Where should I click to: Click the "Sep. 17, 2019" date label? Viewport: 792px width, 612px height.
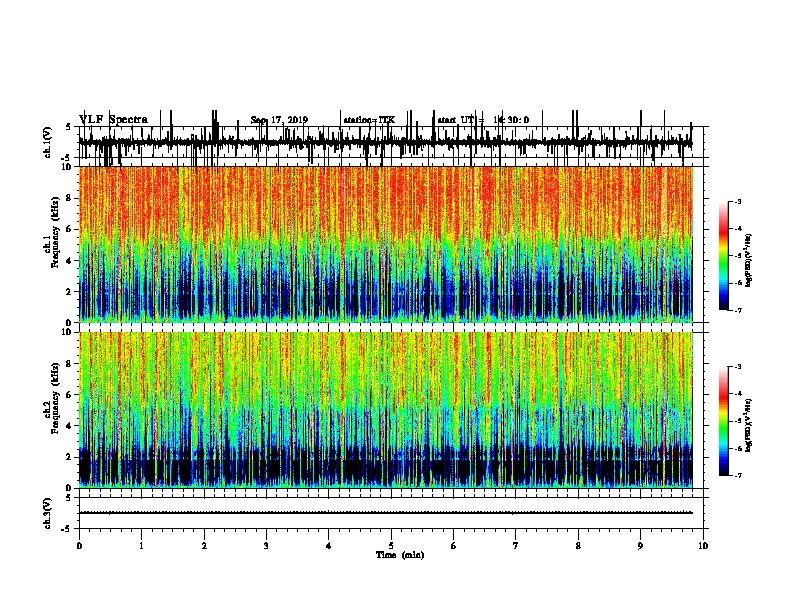279,120
